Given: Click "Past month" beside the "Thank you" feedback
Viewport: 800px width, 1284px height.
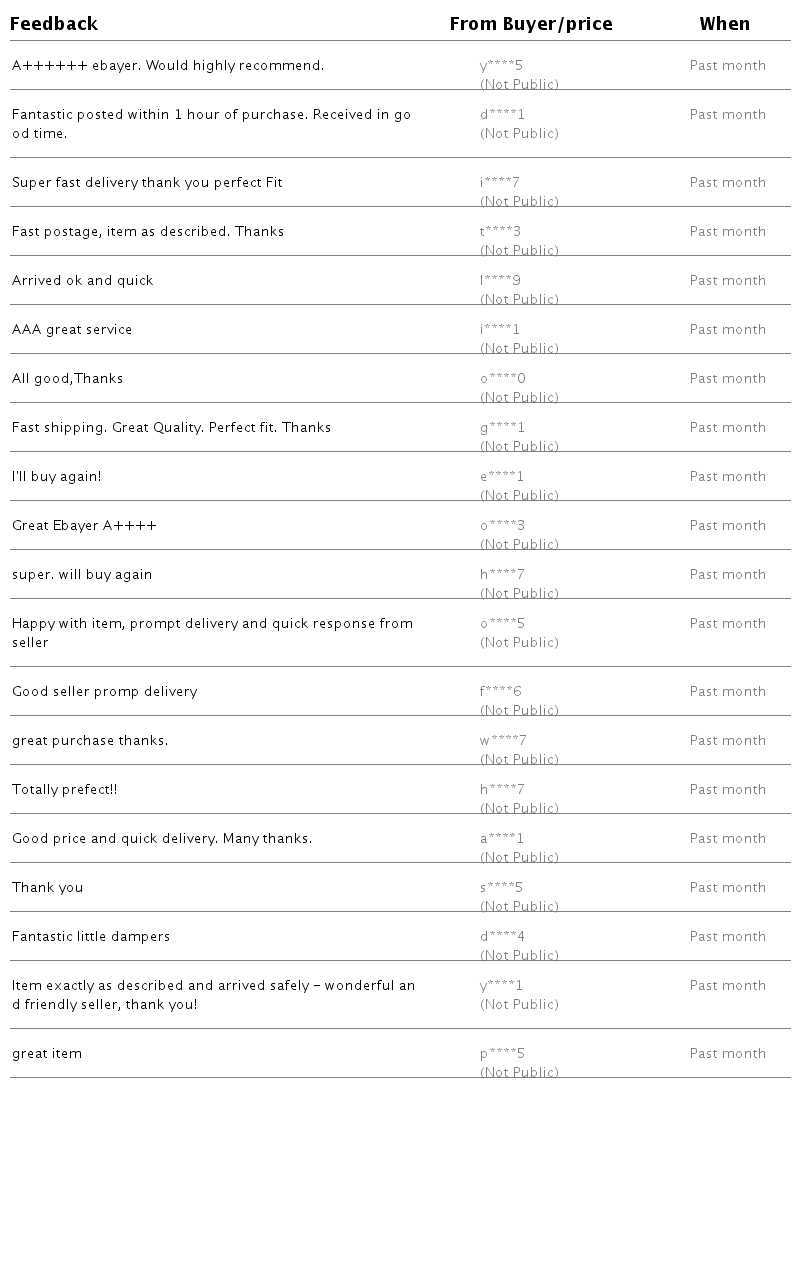Looking at the screenshot, I should (x=727, y=888).
